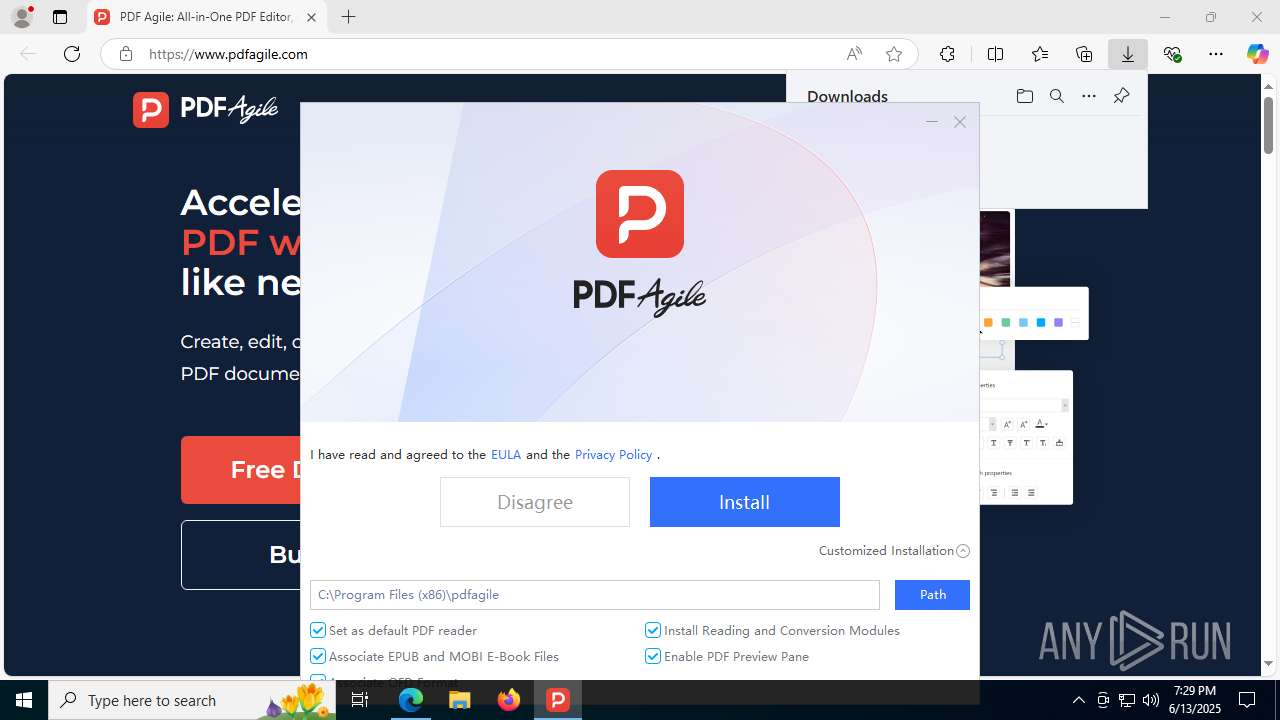Open the Windows Start menu
This screenshot has width=1280, height=720.
pos(24,700)
